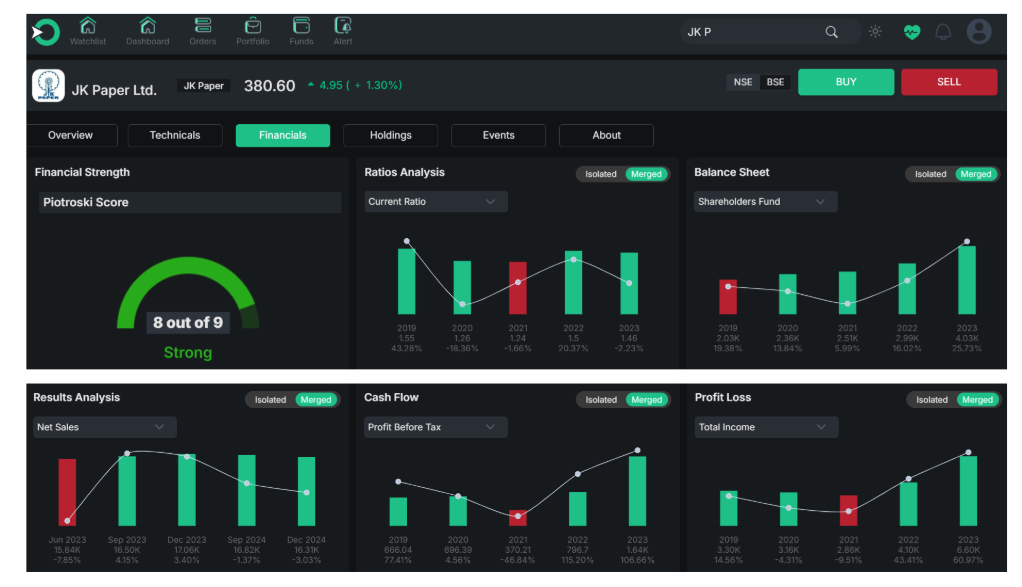1022x587 pixels.
Task: Click the JK Paper Ltd. company name
Action: point(114,90)
